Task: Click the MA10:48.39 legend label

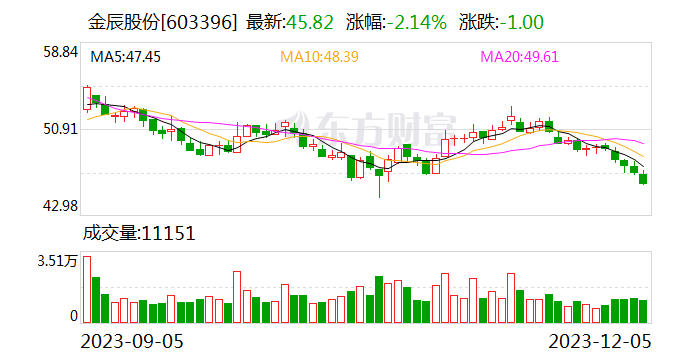Action: pos(319,57)
